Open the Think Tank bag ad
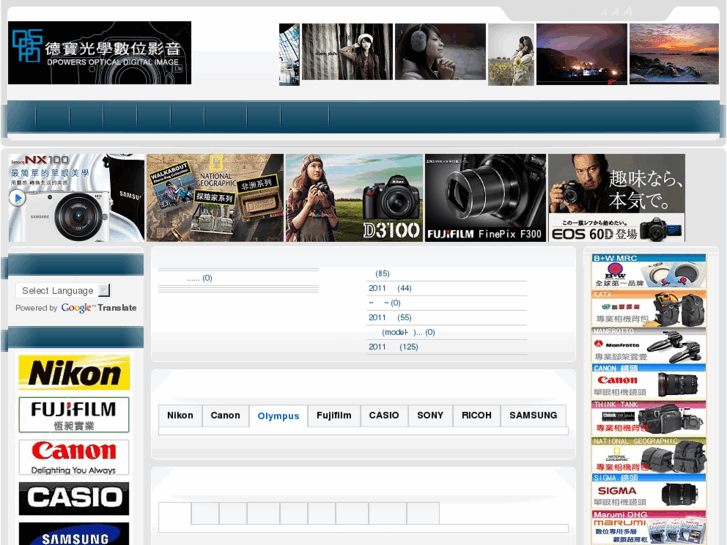The image size is (727, 545). click(649, 418)
